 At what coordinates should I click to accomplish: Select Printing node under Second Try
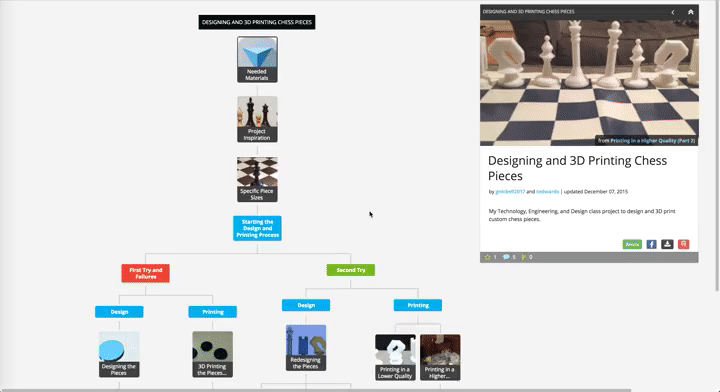[418, 305]
